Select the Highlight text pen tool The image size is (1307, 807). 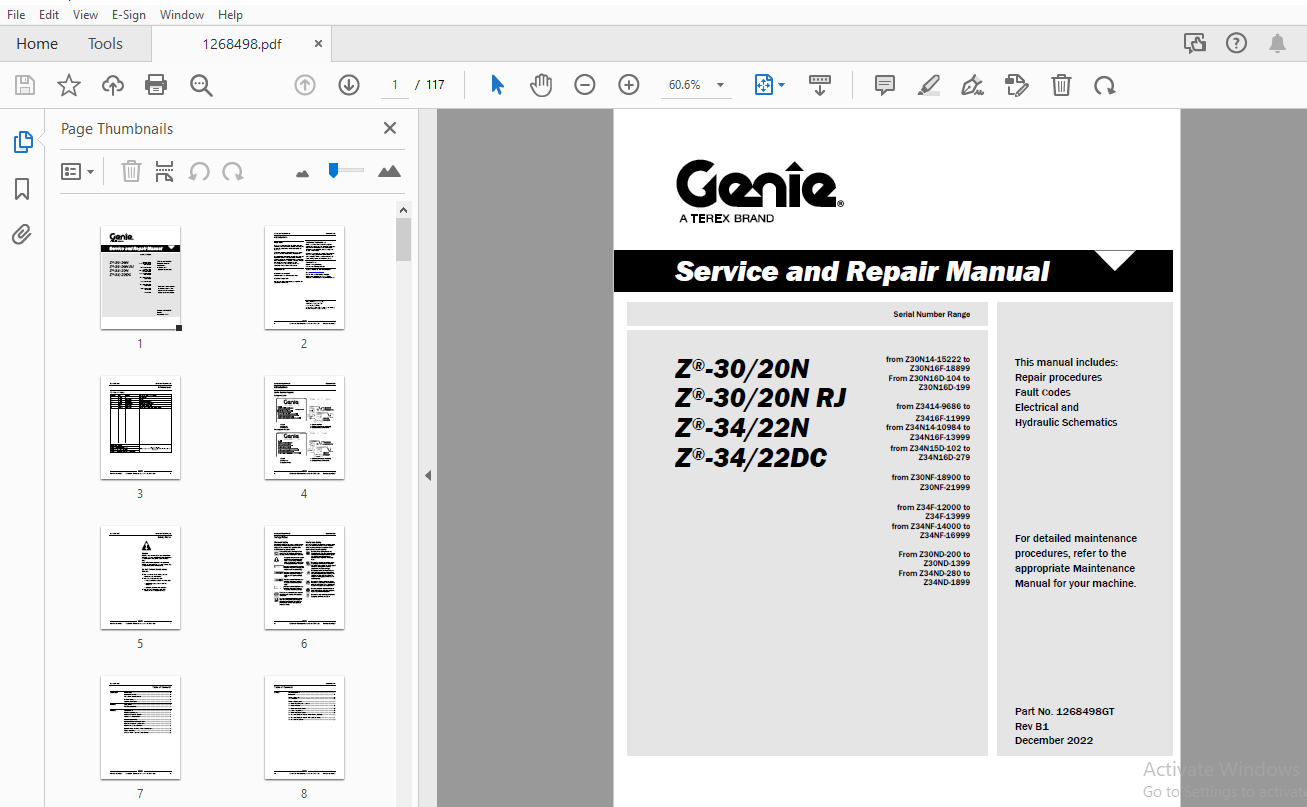(x=929, y=85)
